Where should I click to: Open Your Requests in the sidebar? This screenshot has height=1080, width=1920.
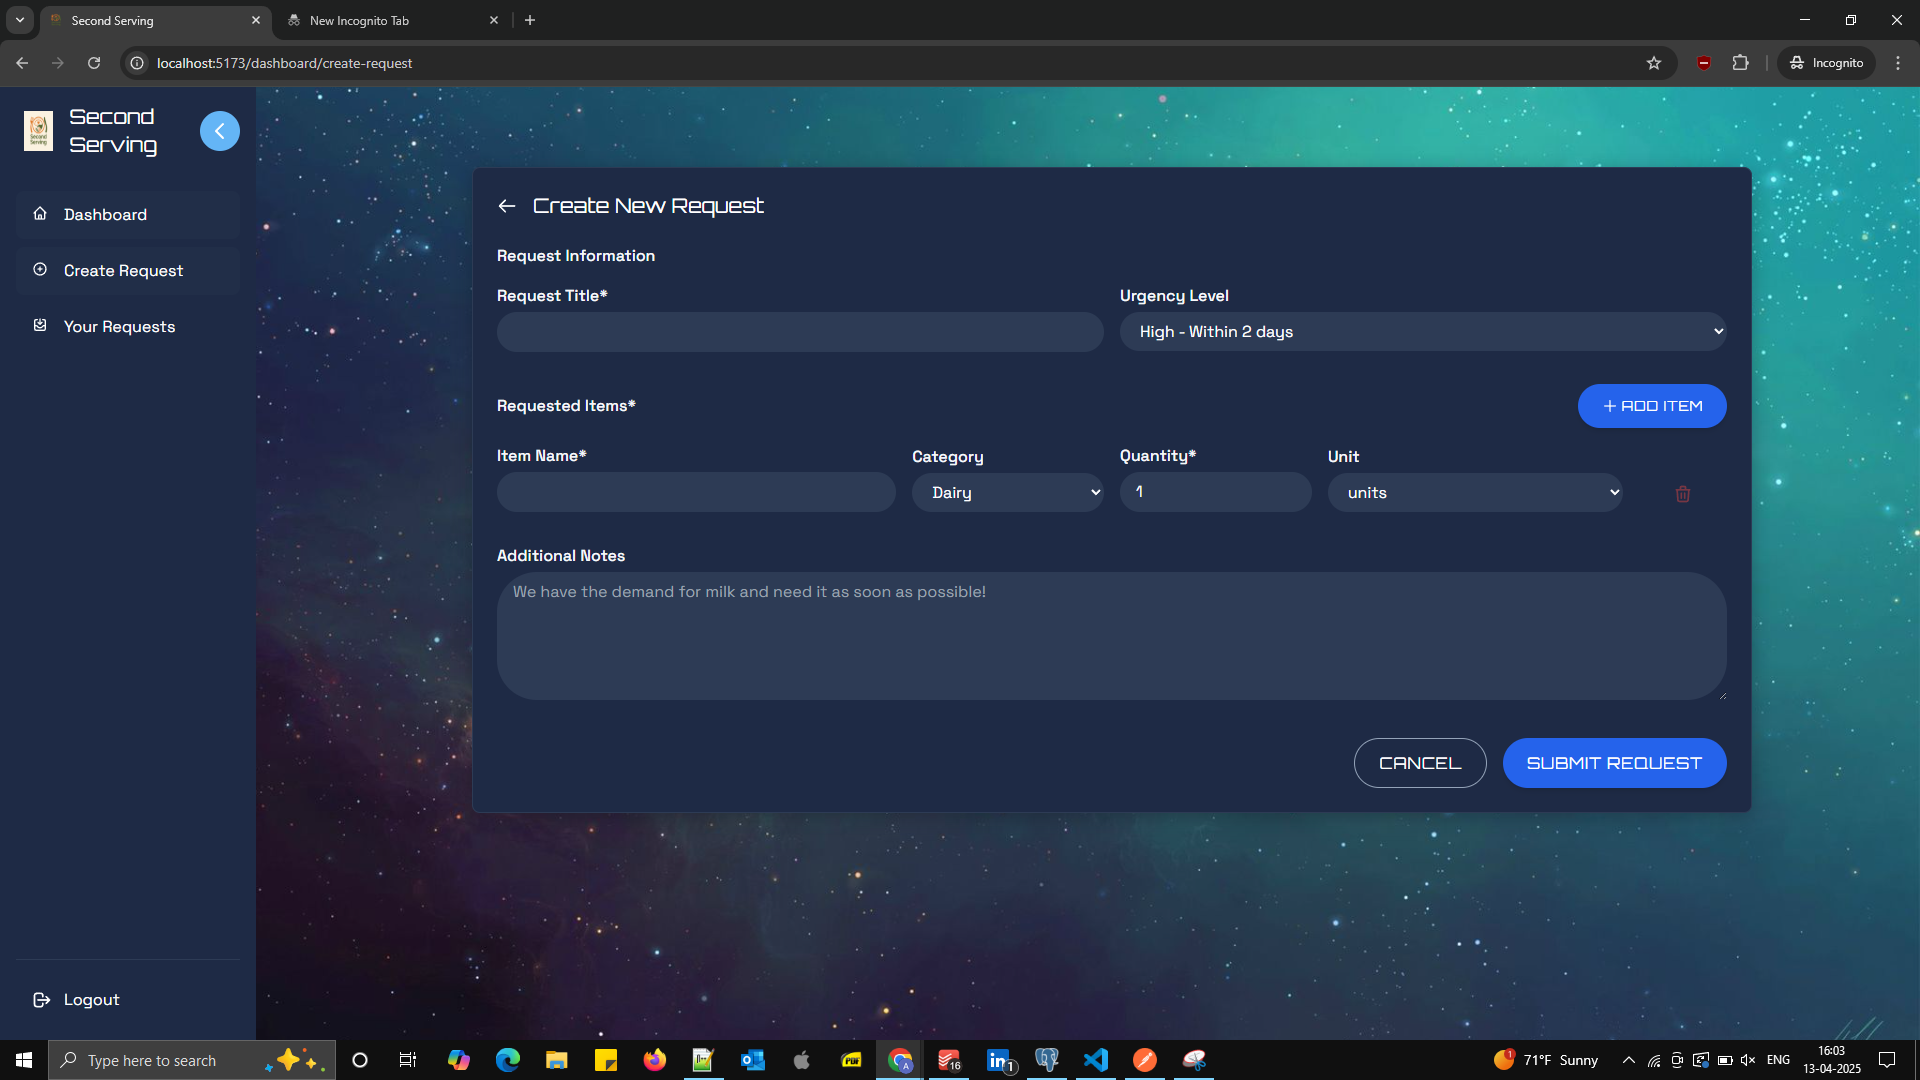119,327
